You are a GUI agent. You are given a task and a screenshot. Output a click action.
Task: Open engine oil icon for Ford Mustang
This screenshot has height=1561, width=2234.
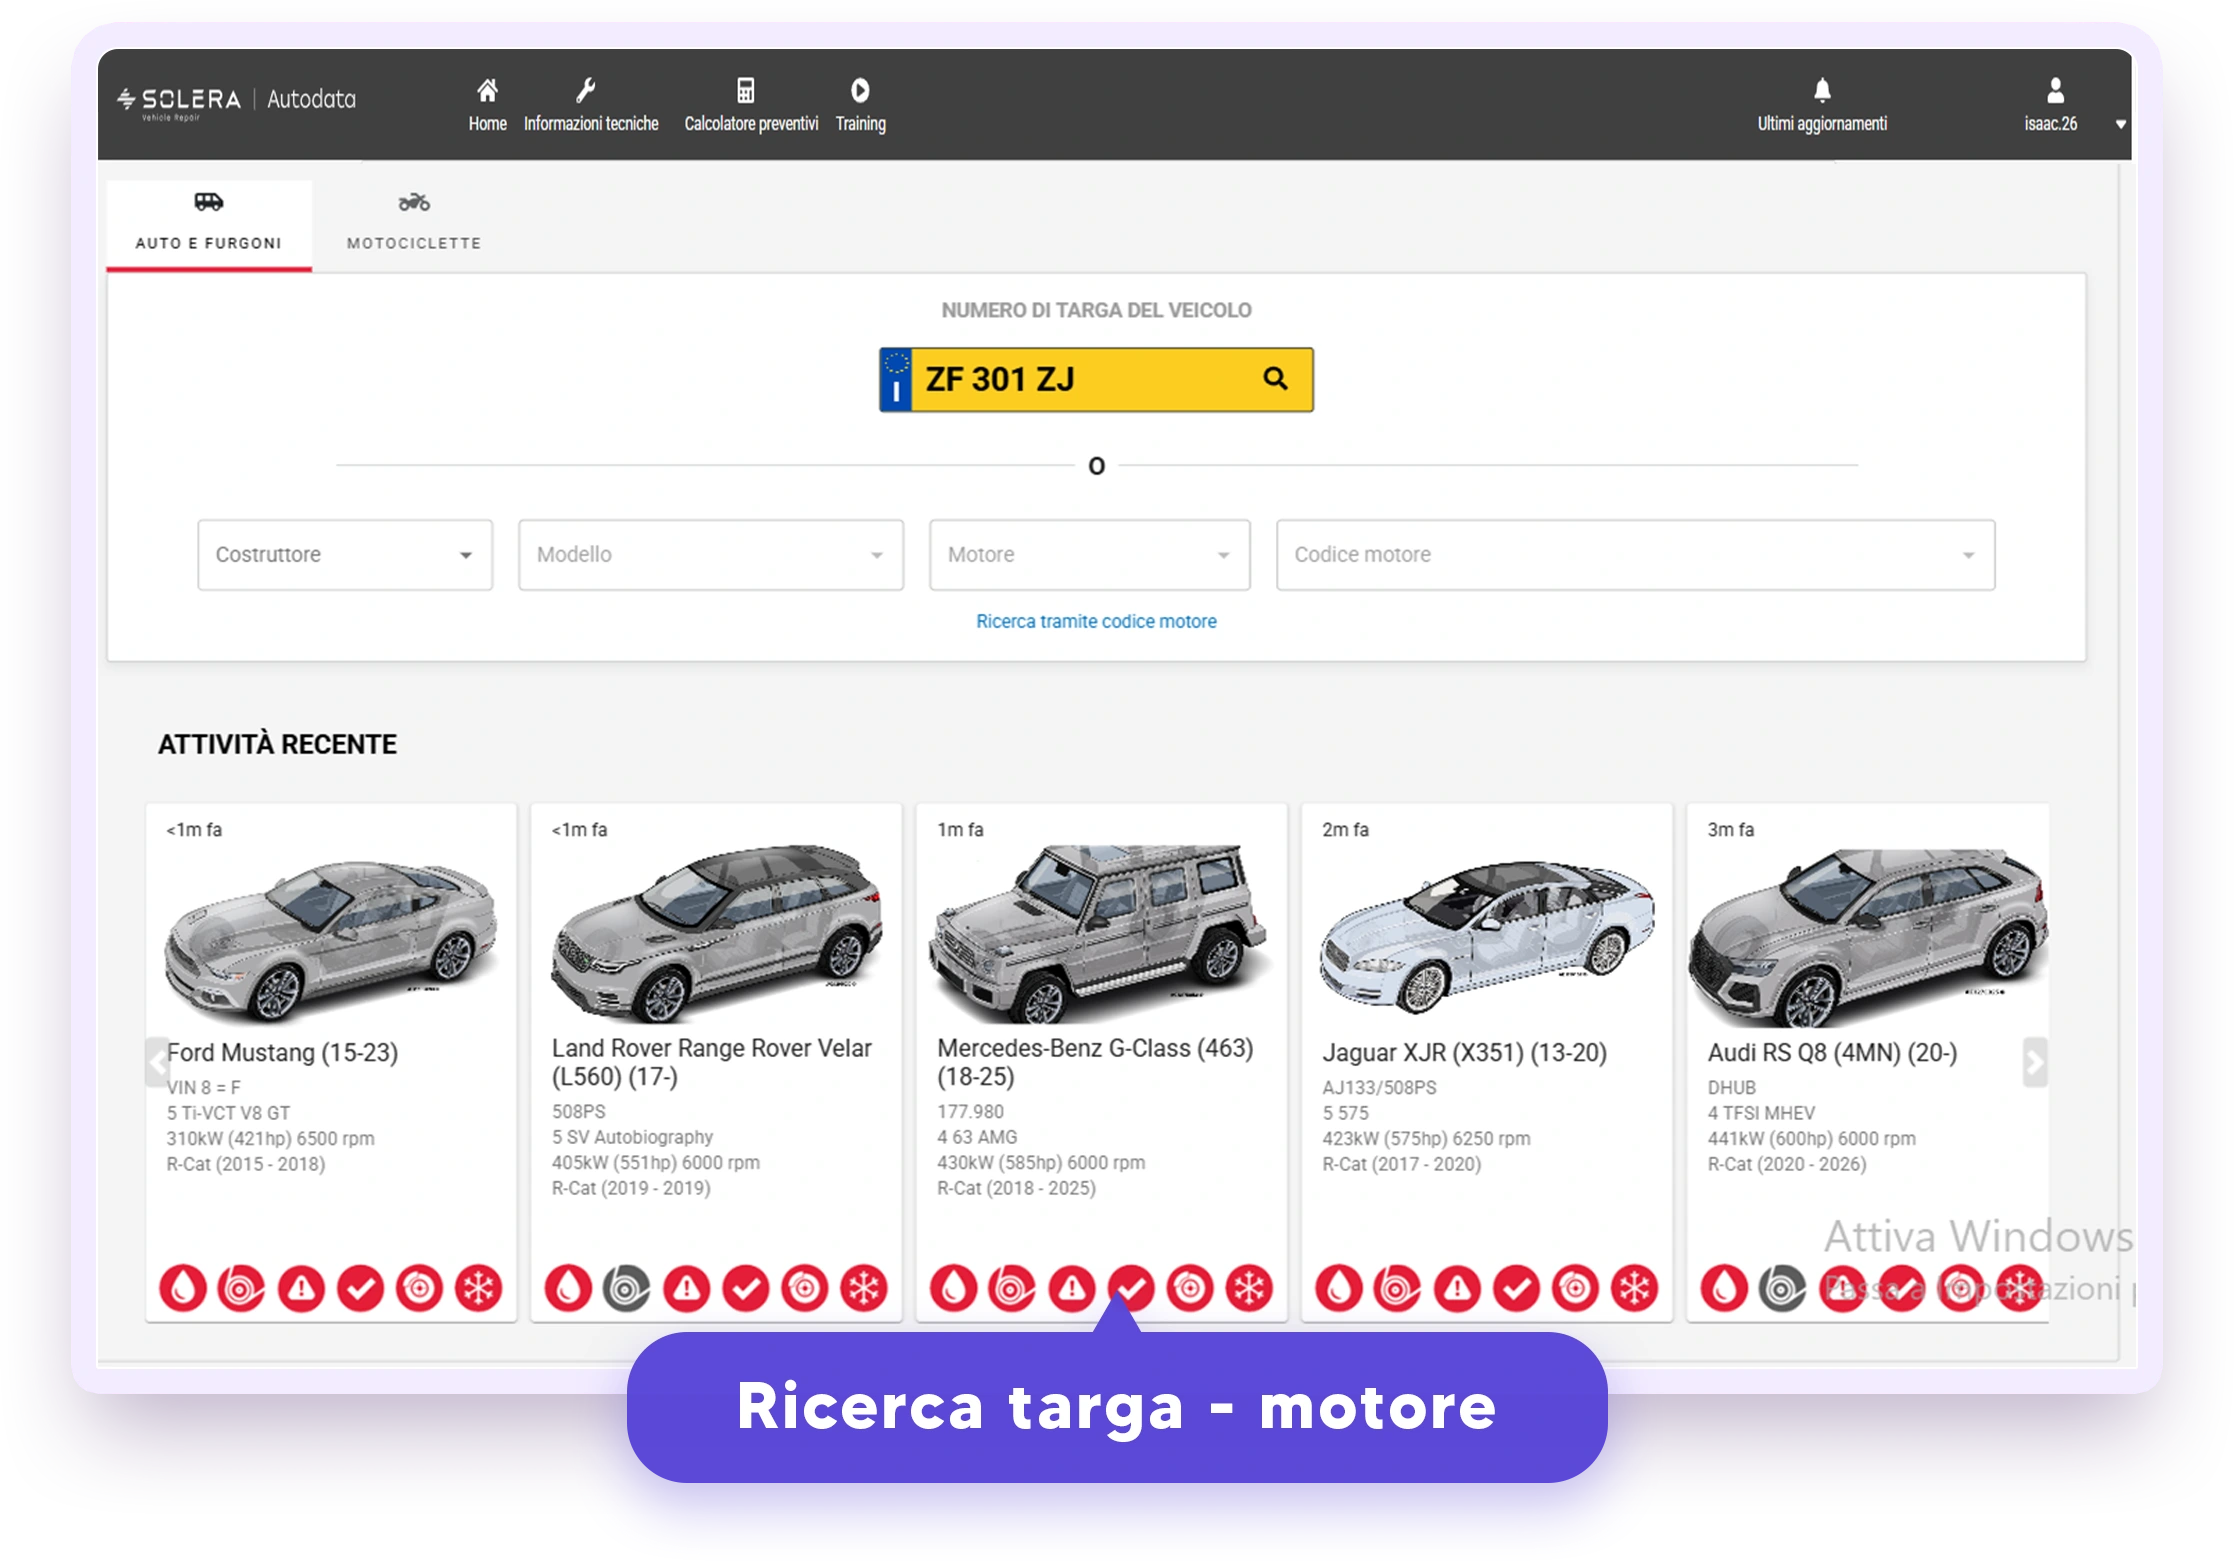pyautogui.click(x=183, y=1288)
